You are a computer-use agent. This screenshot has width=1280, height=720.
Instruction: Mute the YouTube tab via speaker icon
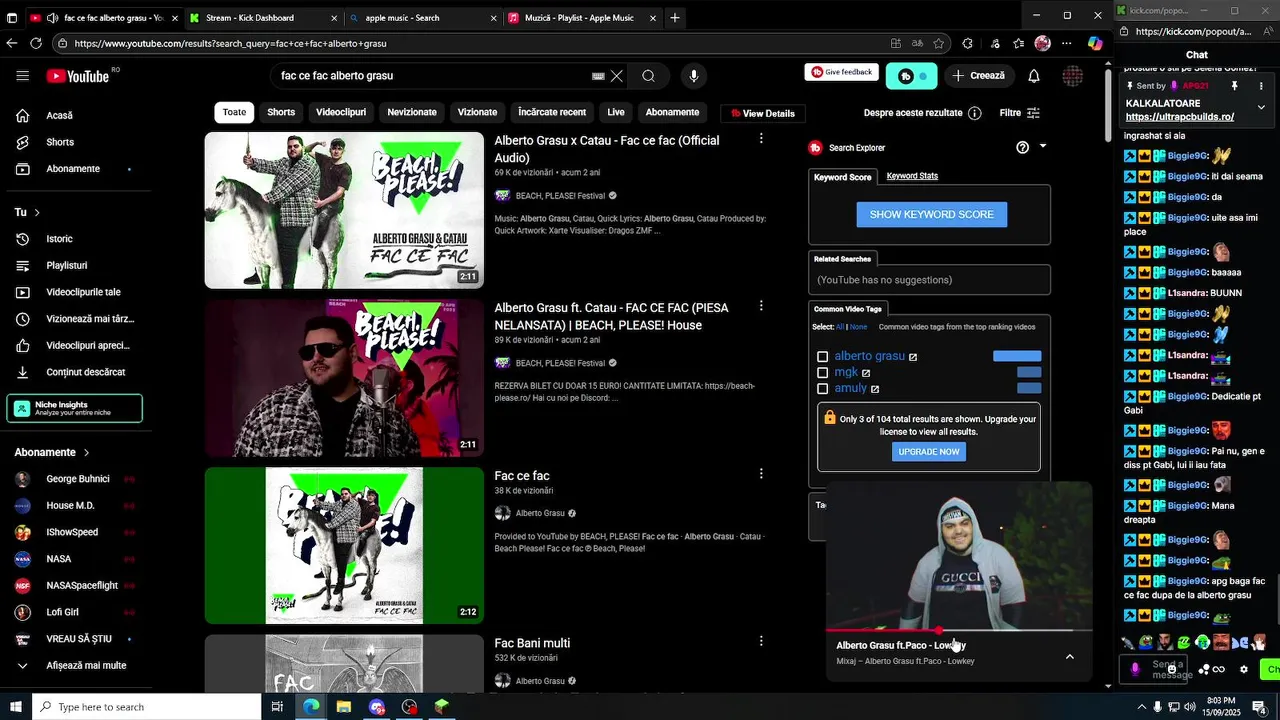(52, 18)
